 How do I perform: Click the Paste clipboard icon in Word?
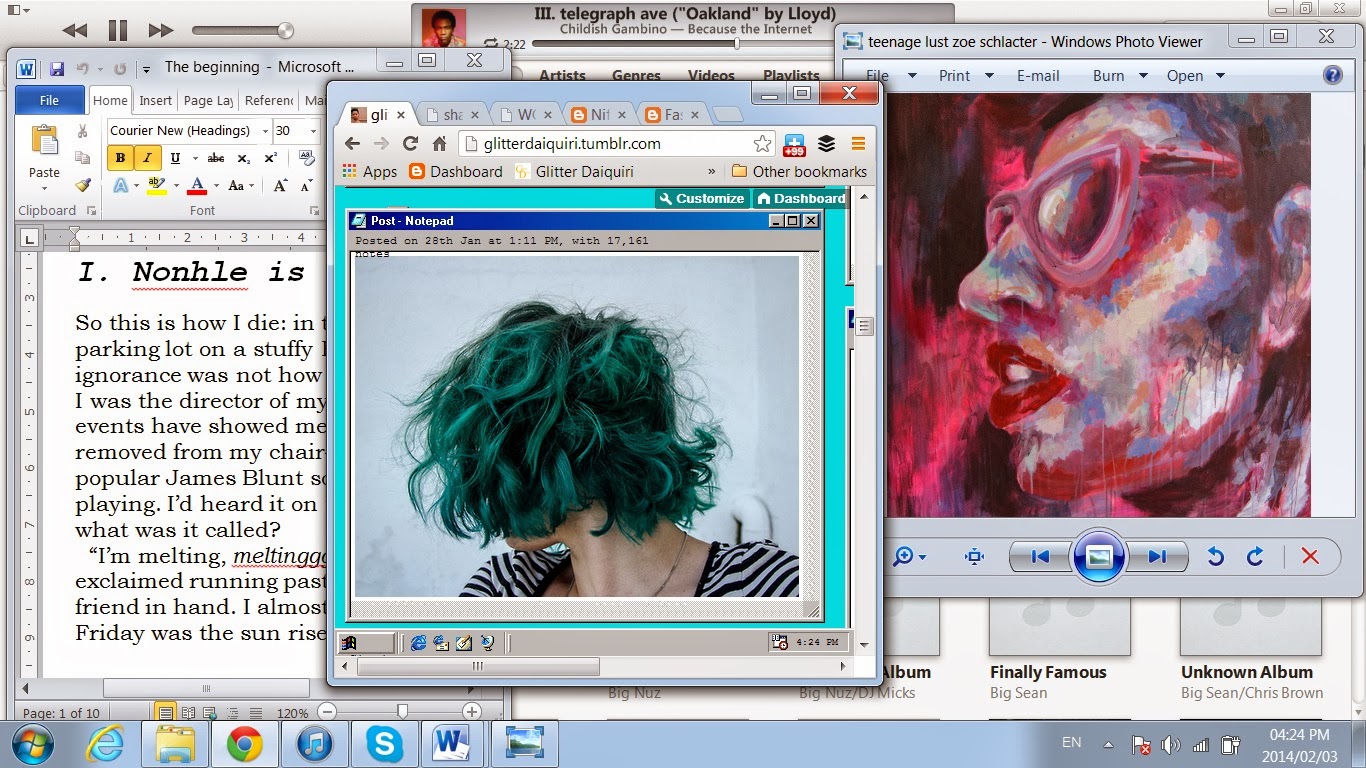point(44,140)
